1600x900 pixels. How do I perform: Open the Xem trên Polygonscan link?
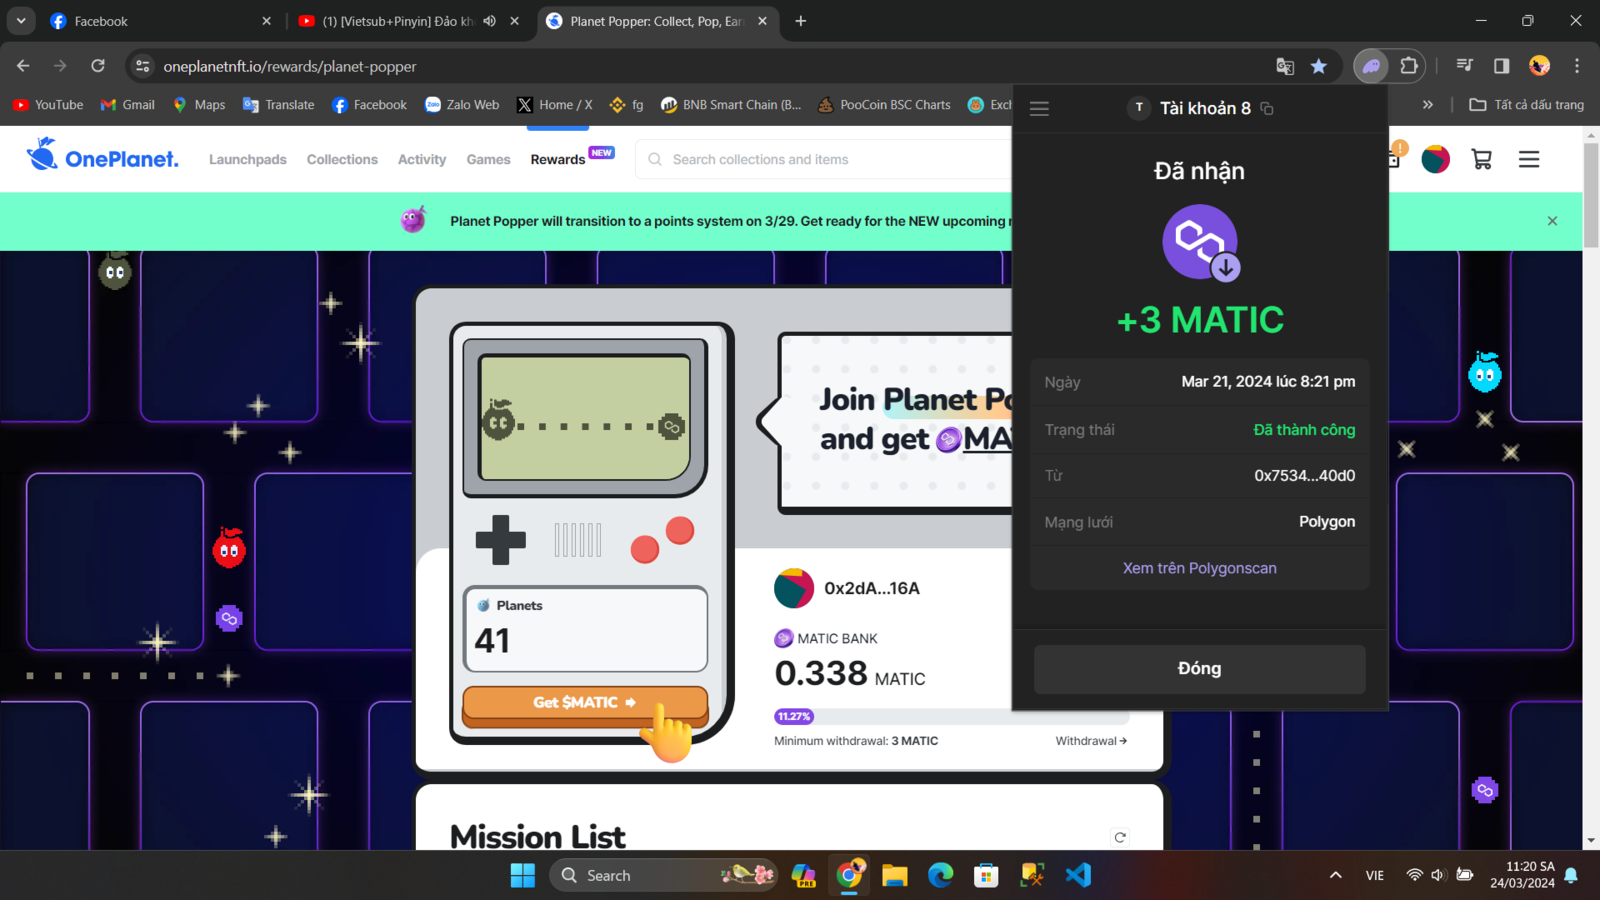point(1199,568)
